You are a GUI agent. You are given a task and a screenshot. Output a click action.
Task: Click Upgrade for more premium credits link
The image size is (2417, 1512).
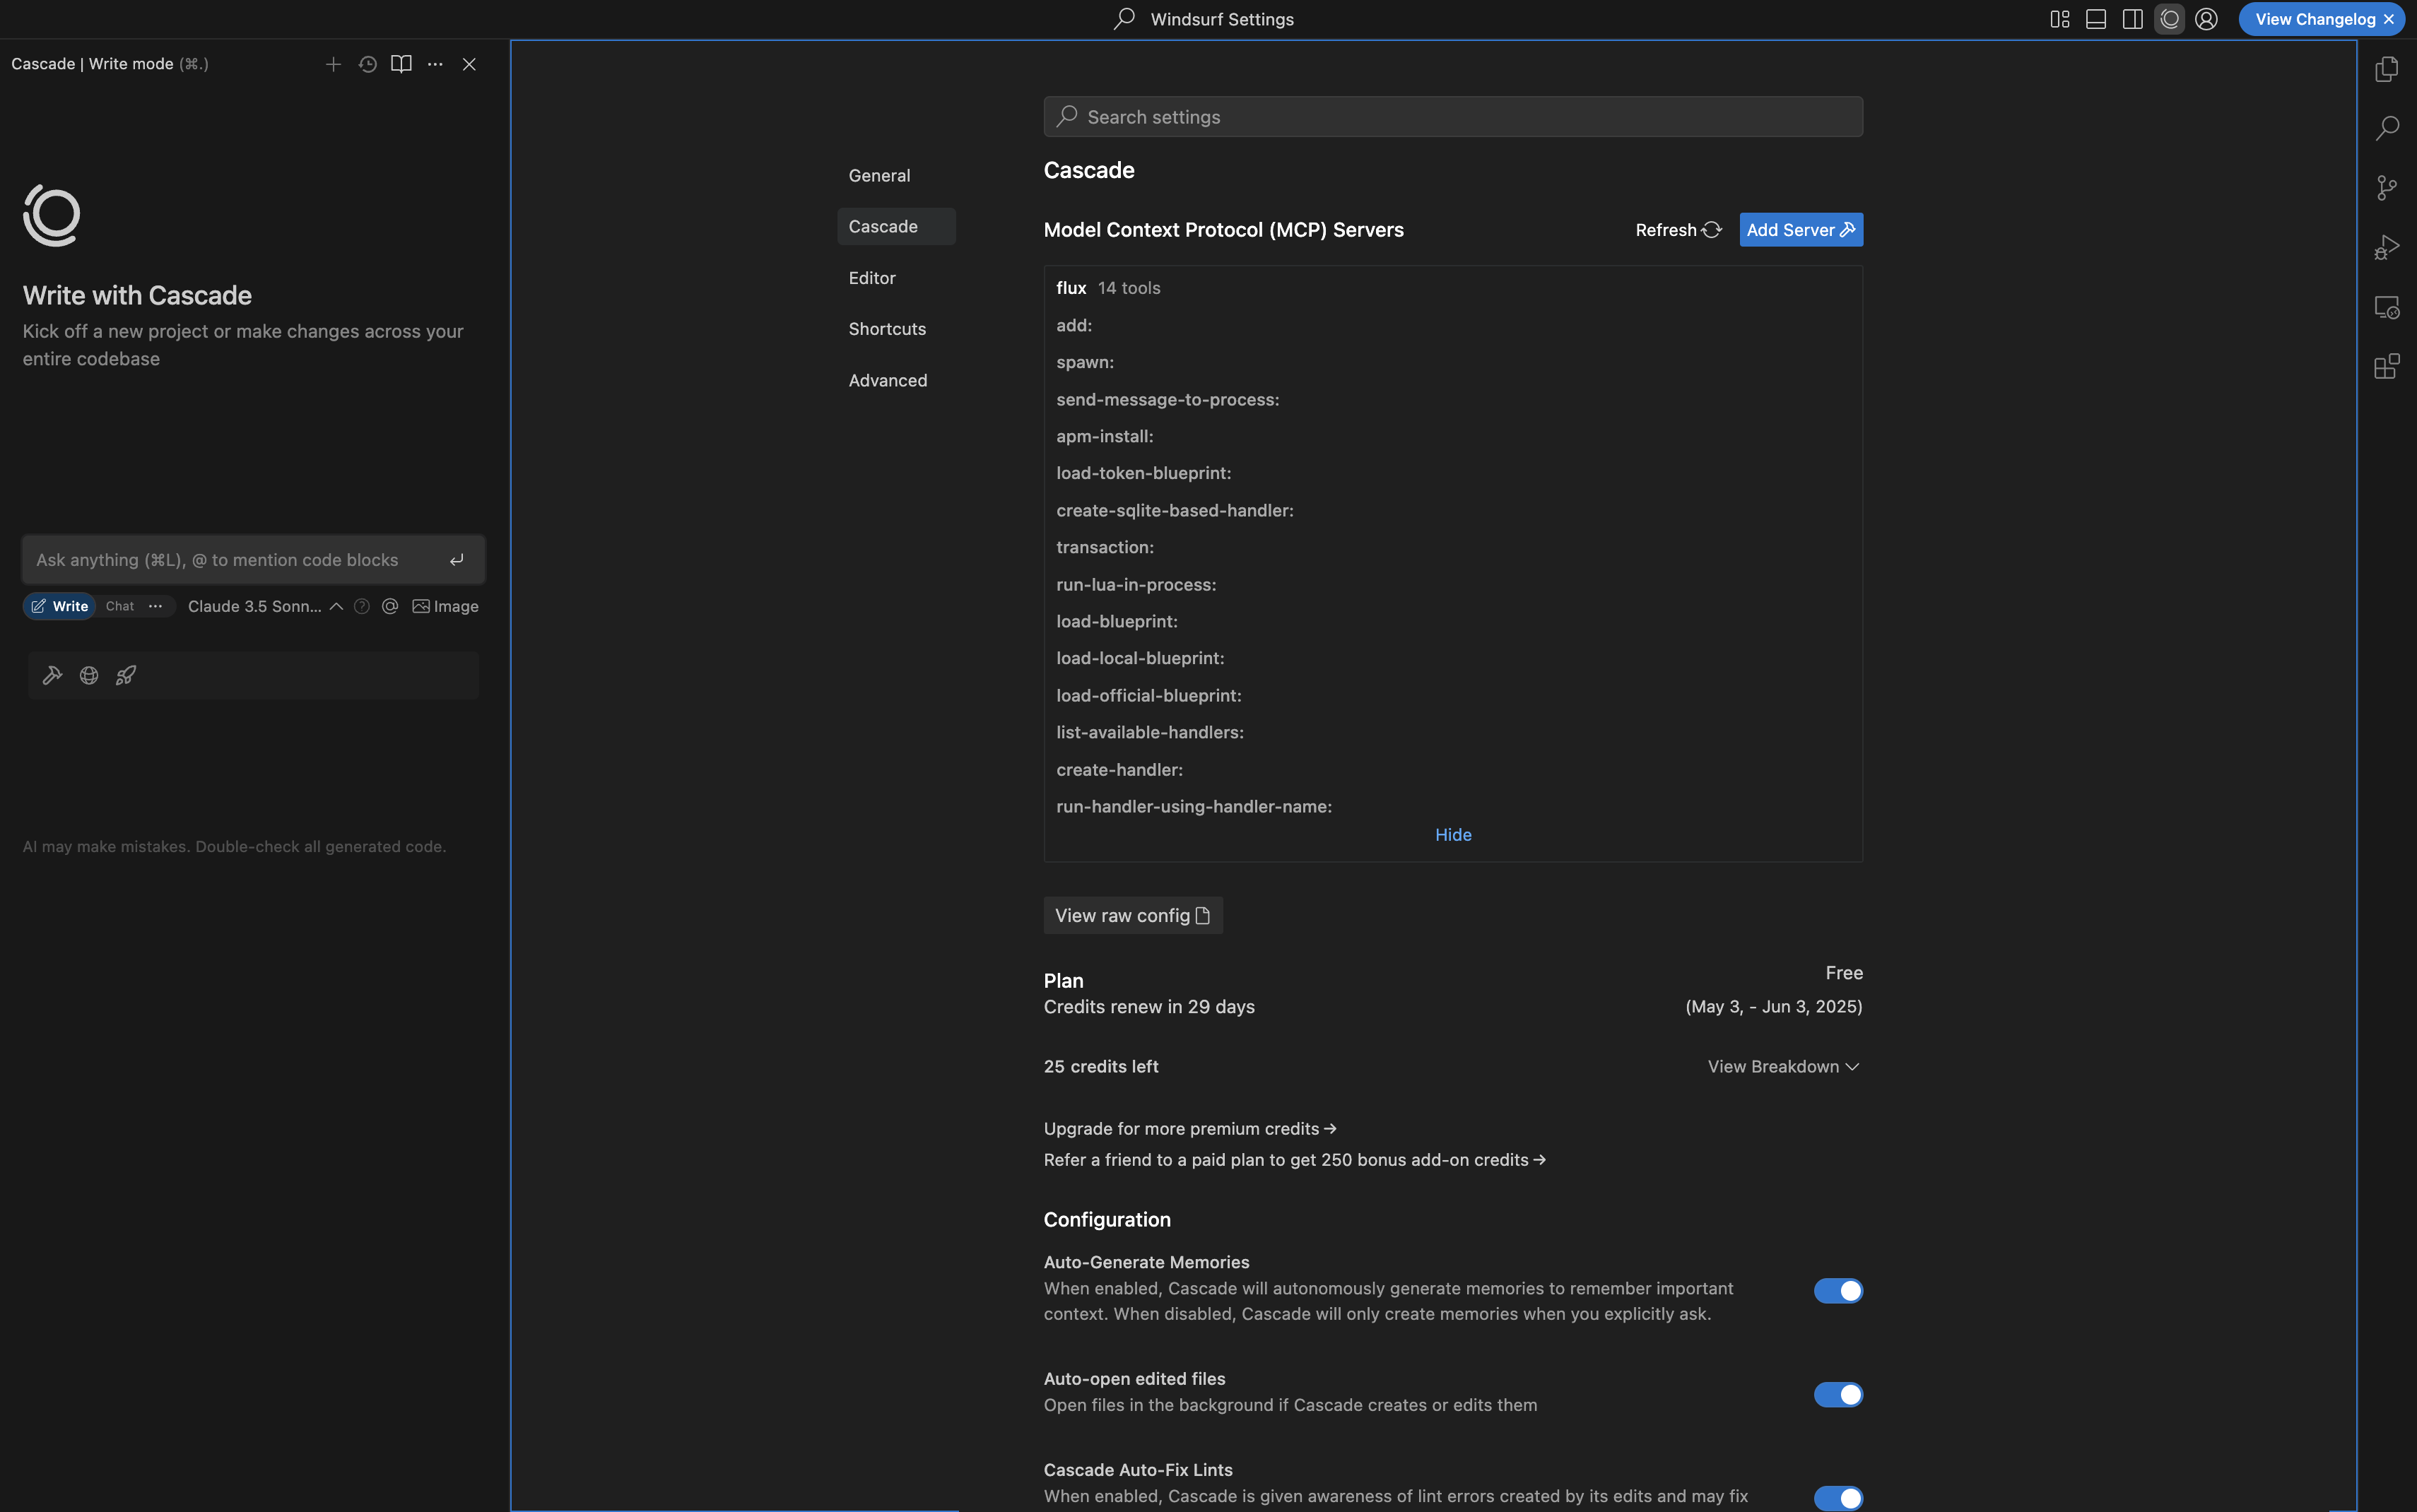1189,1128
